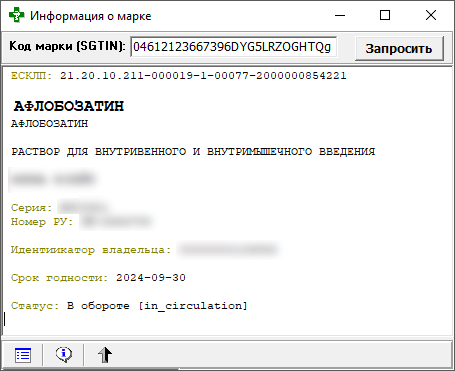Click the Запросить button
Viewport: 455px width, 371px height.
click(x=399, y=49)
